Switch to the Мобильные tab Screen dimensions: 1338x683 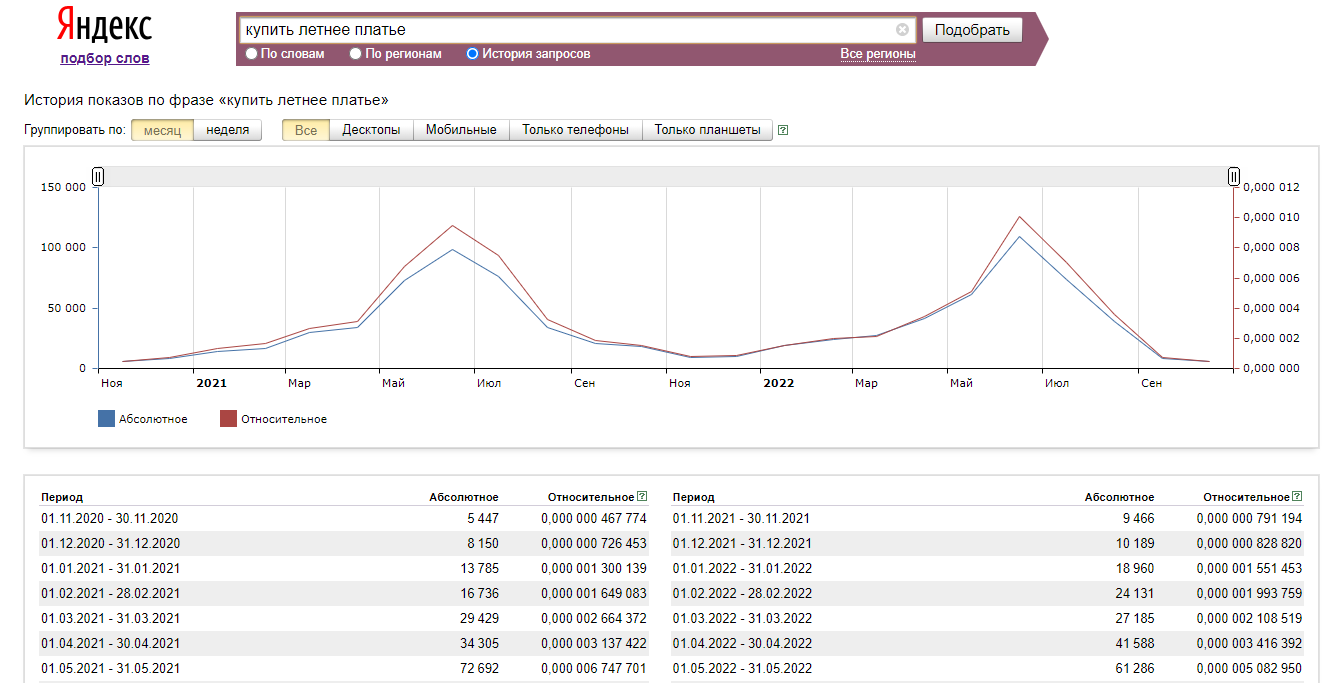(461, 130)
